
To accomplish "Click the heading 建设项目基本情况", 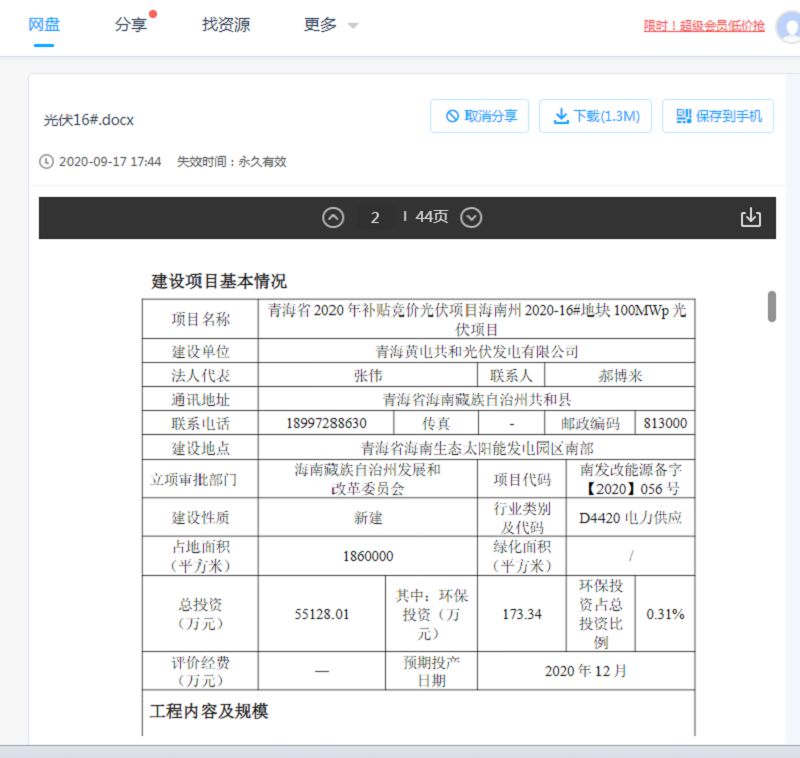I will pyautogui.click(x=218, y=281).
